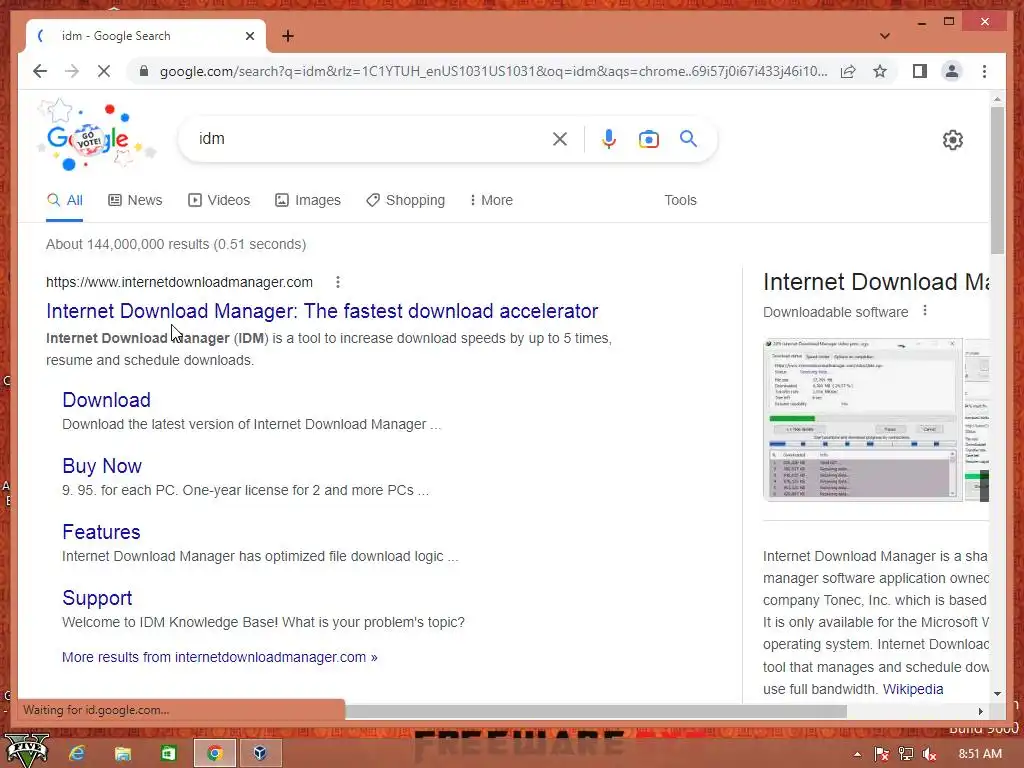Open a new browser tab
This screenshot has height=768, width=1024.
click(288, 36)
